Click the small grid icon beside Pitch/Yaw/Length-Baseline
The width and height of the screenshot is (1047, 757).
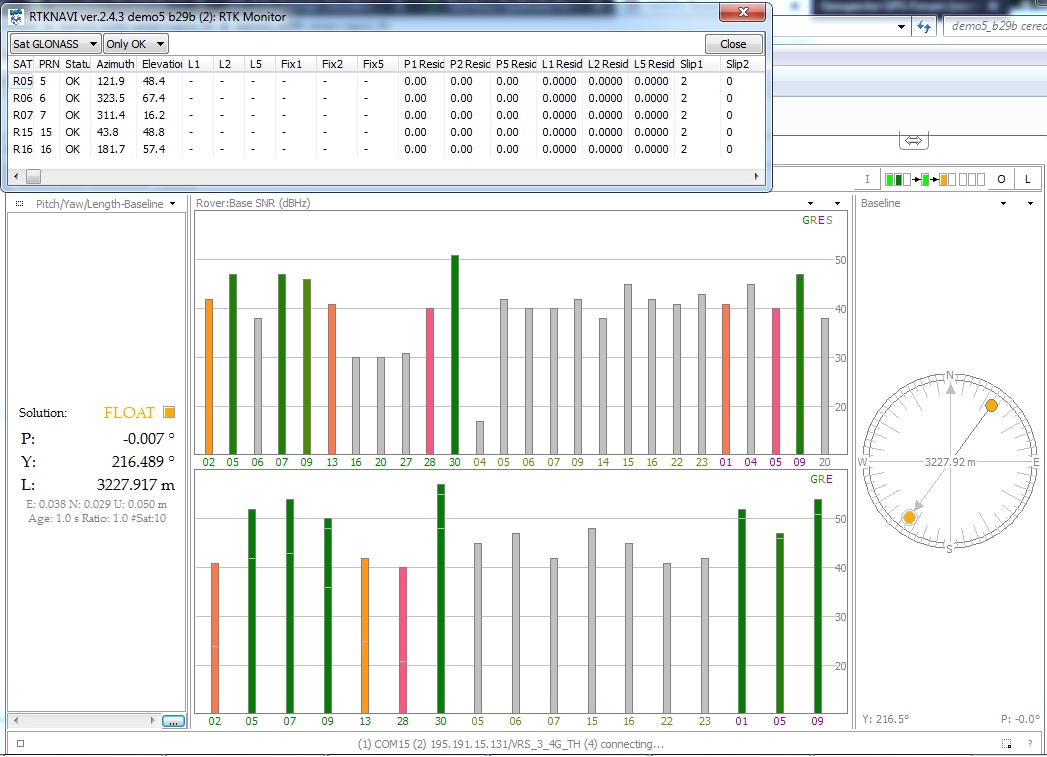pyautogui.click(x=19, y=204)
